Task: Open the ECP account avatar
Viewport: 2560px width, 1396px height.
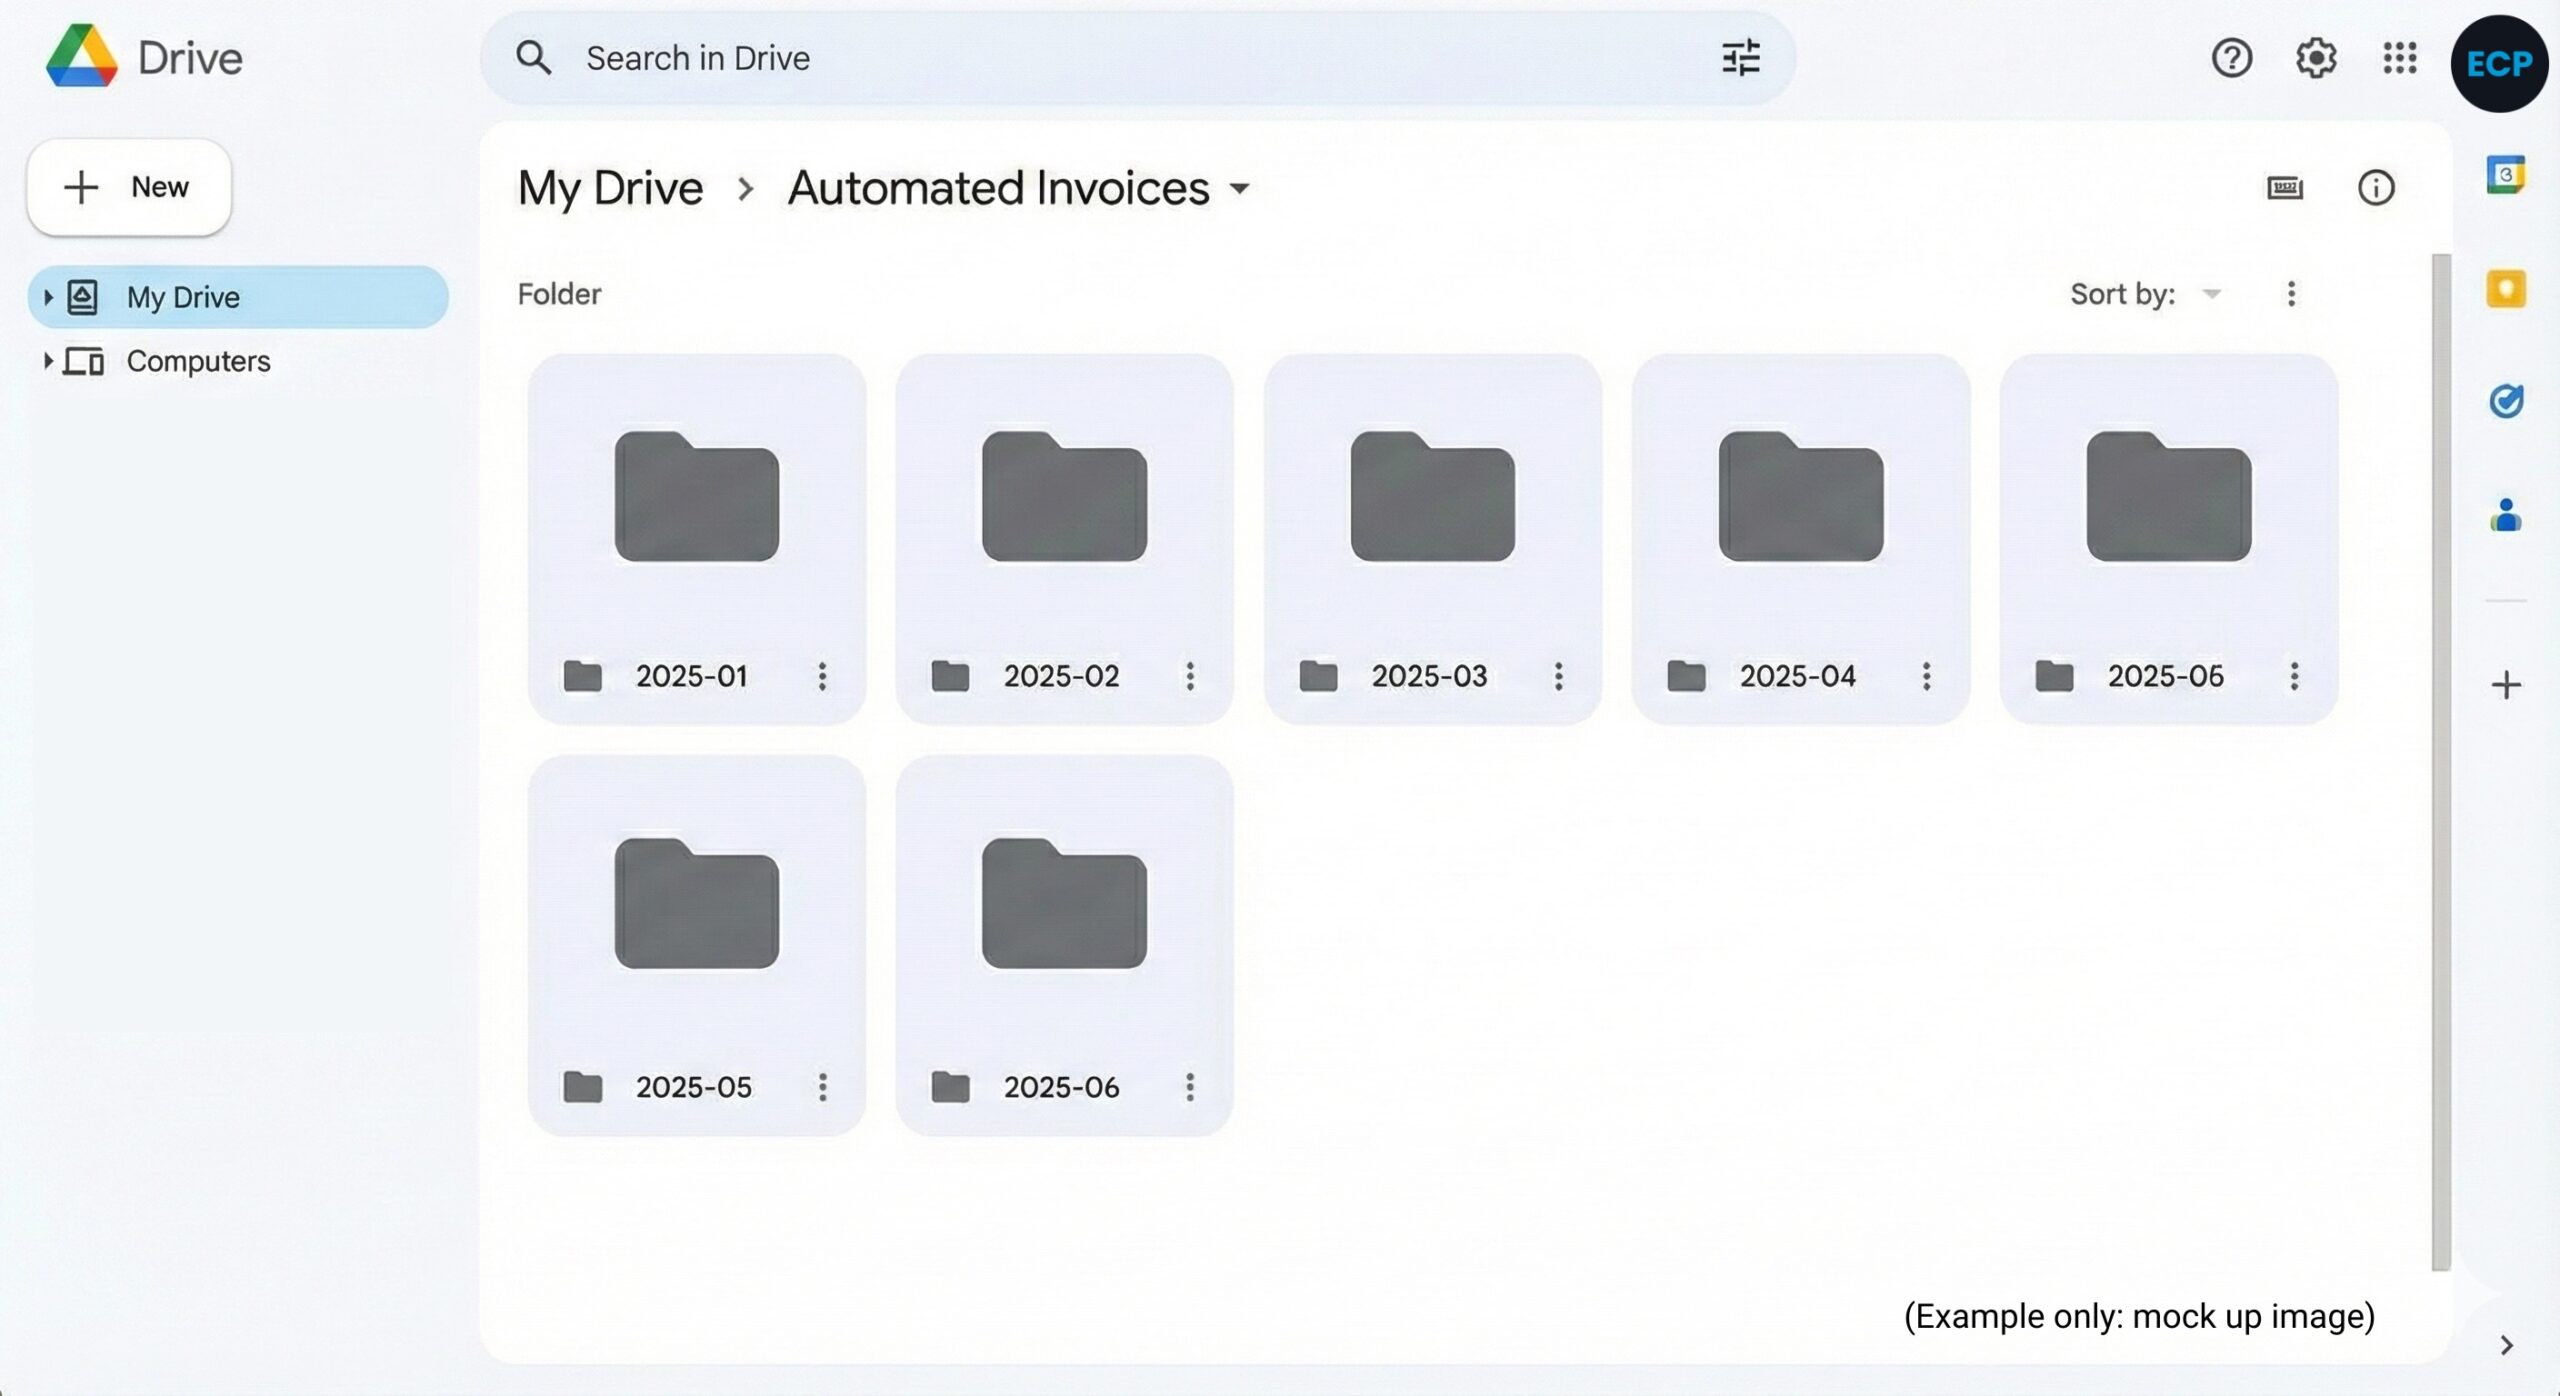Action: pyautogui.click(x=2499, y=63)
